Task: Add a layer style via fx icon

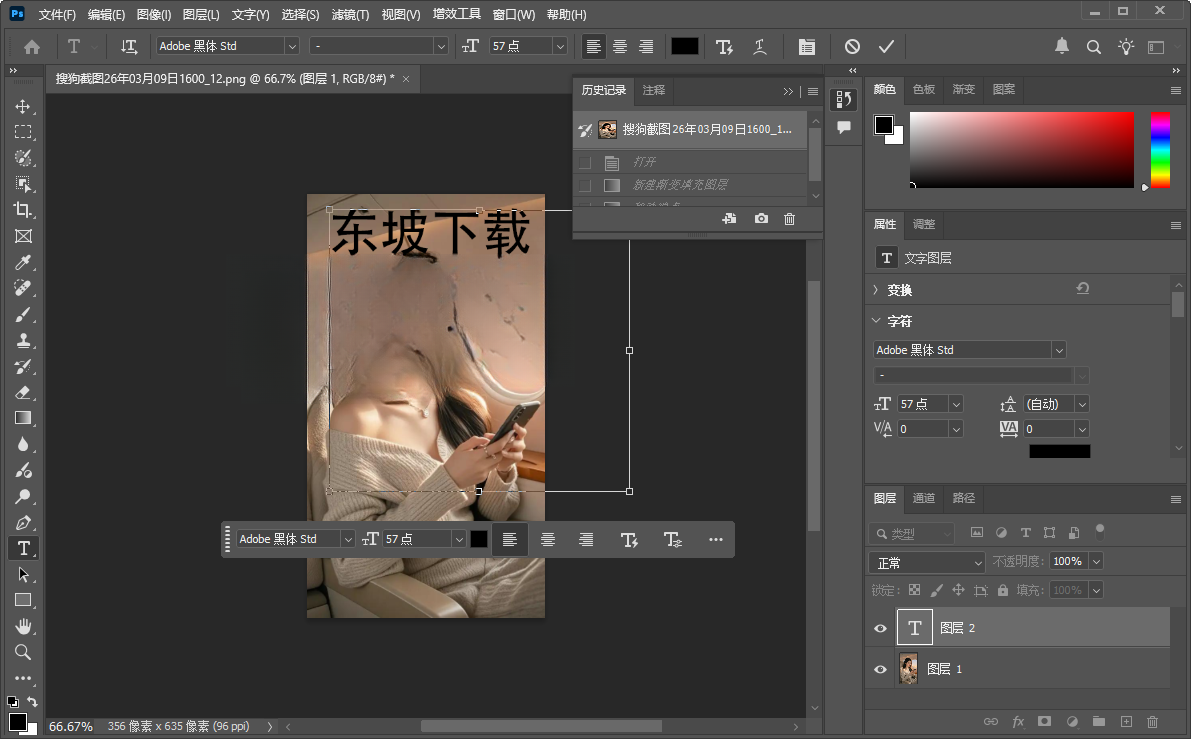Action: (1018, 722)
